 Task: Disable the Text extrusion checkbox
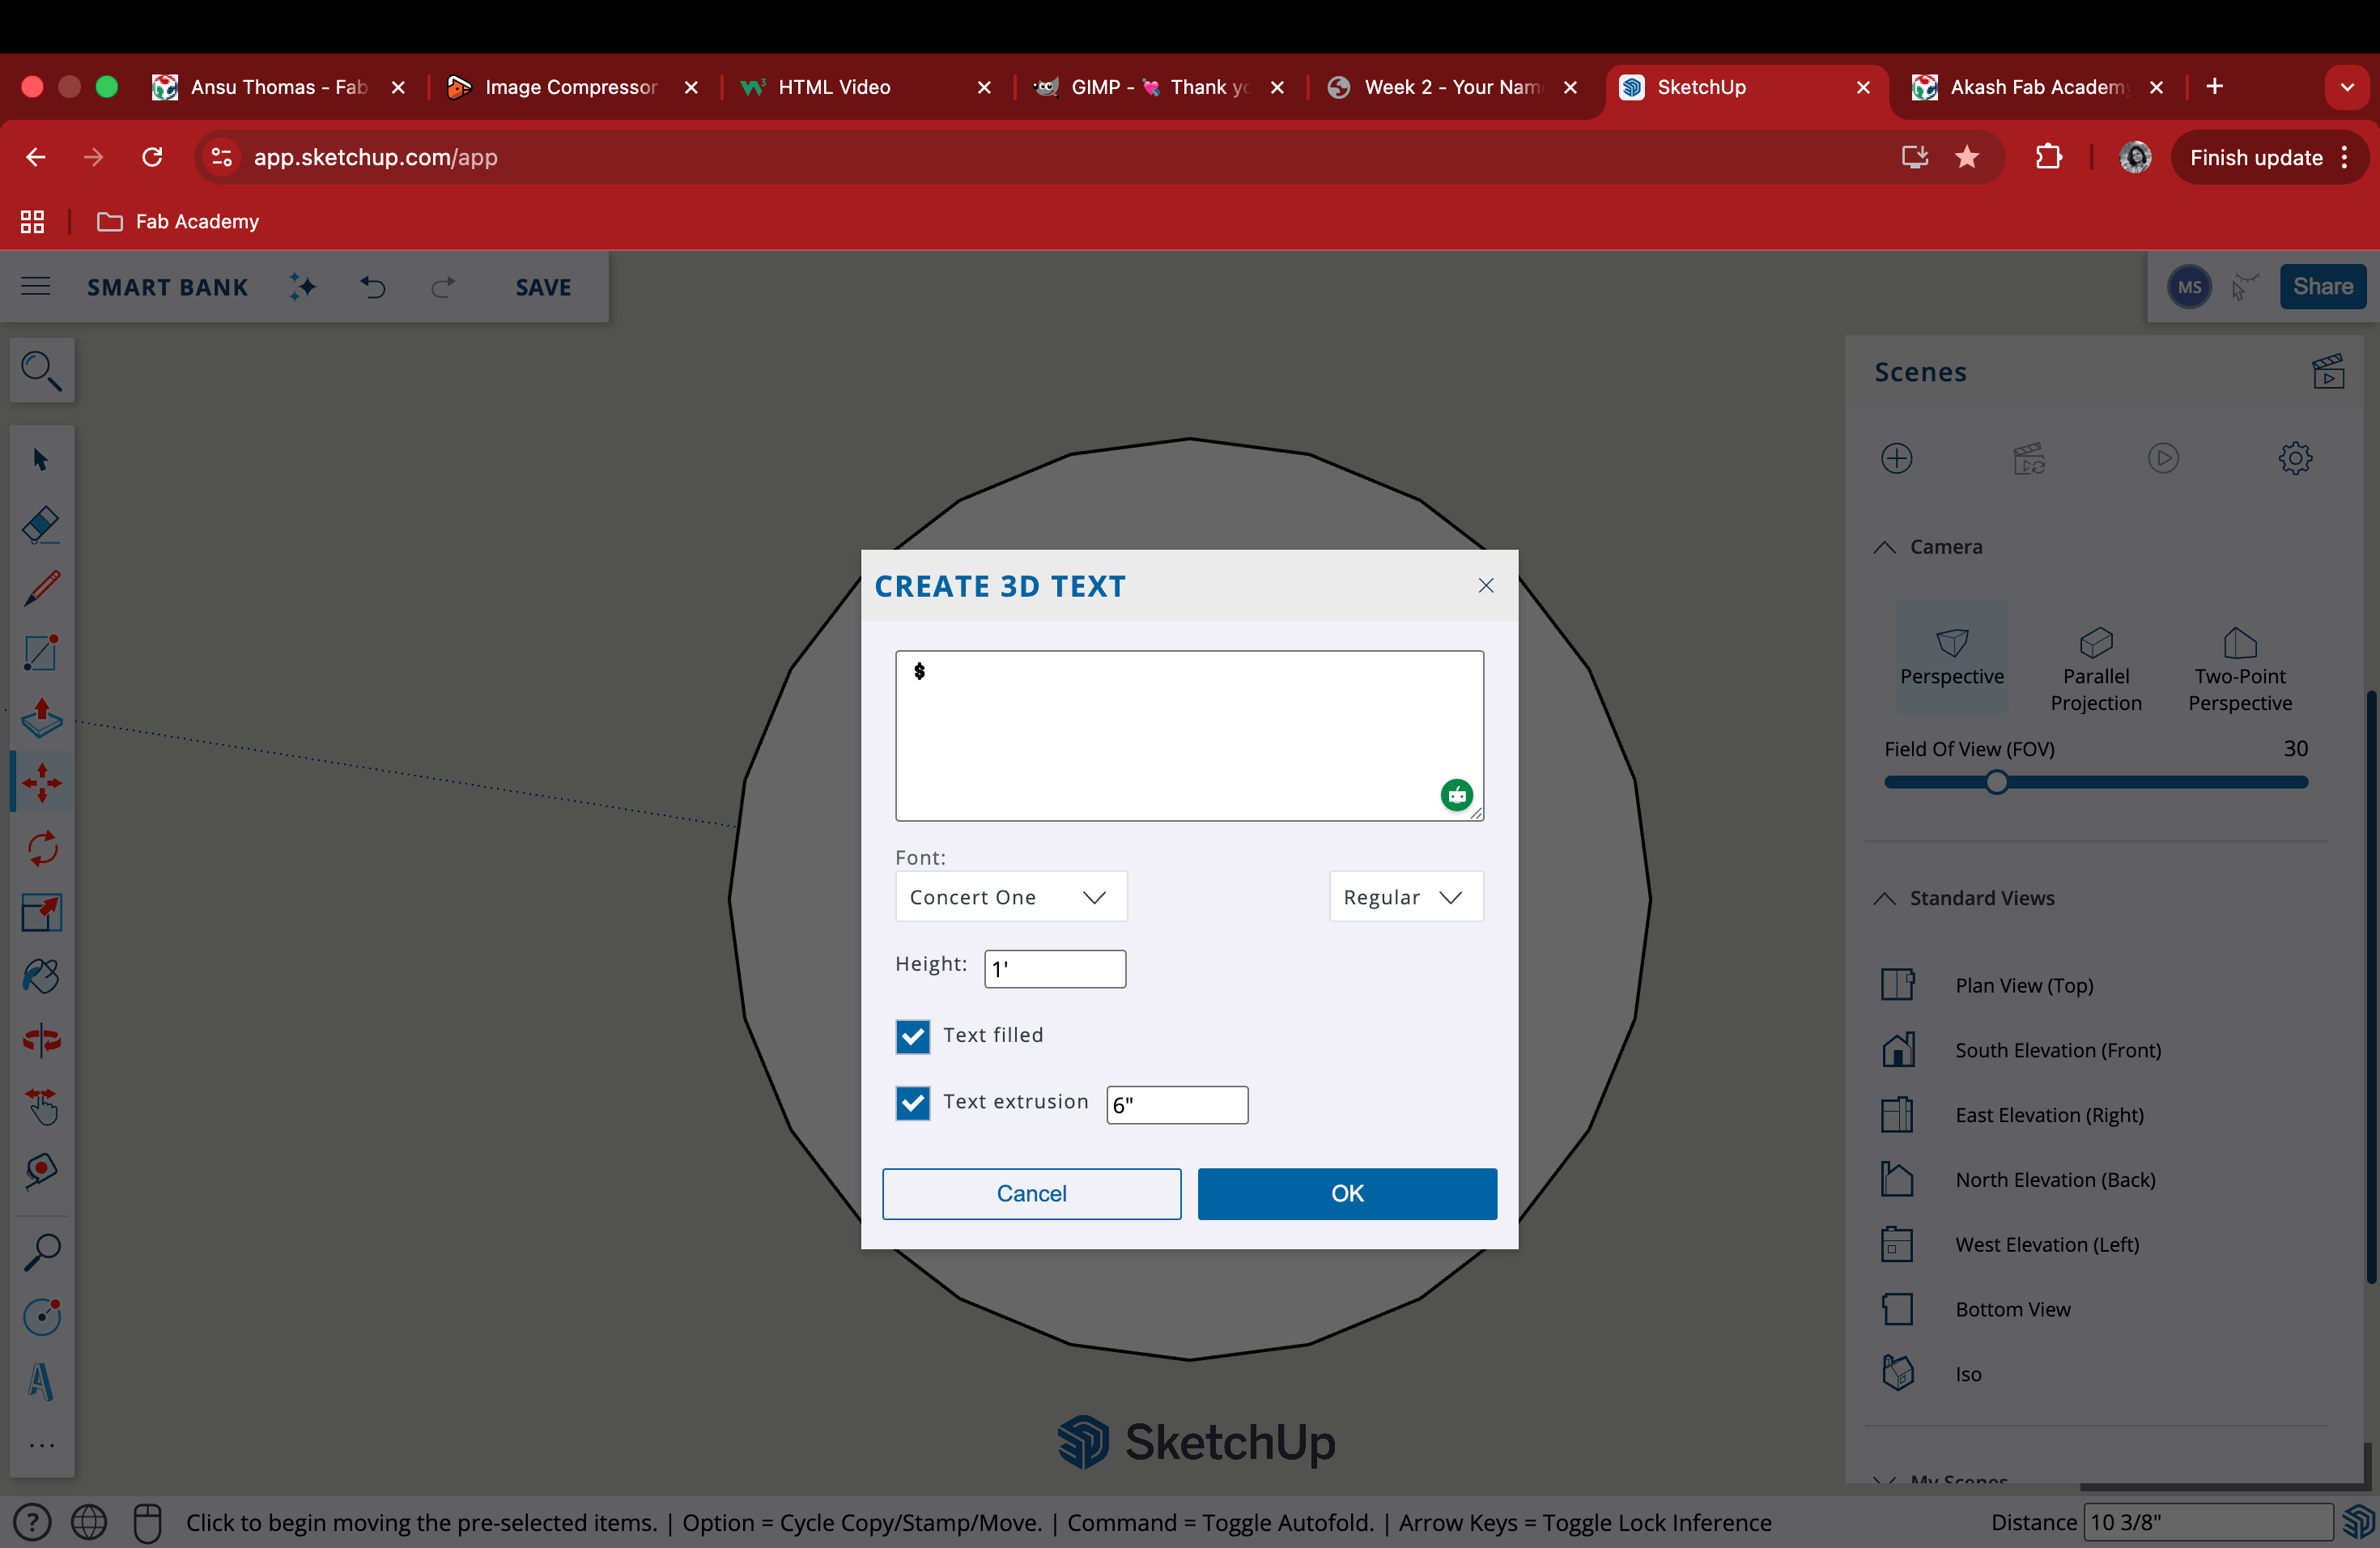912,1103
